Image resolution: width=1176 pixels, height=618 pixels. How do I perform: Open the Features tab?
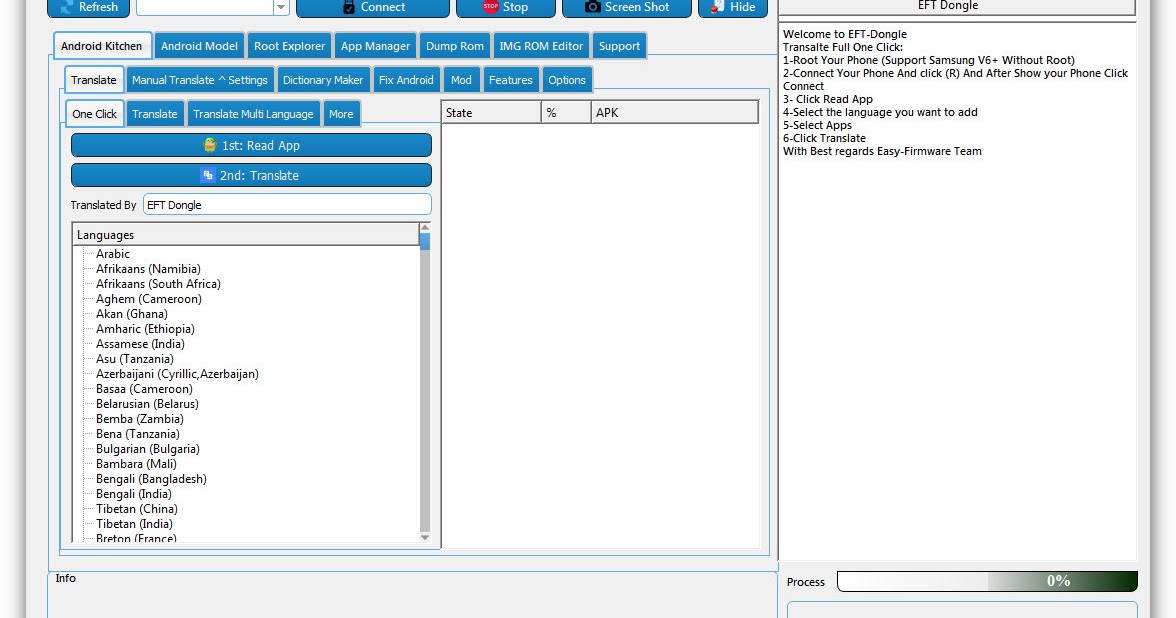[511, 80]
